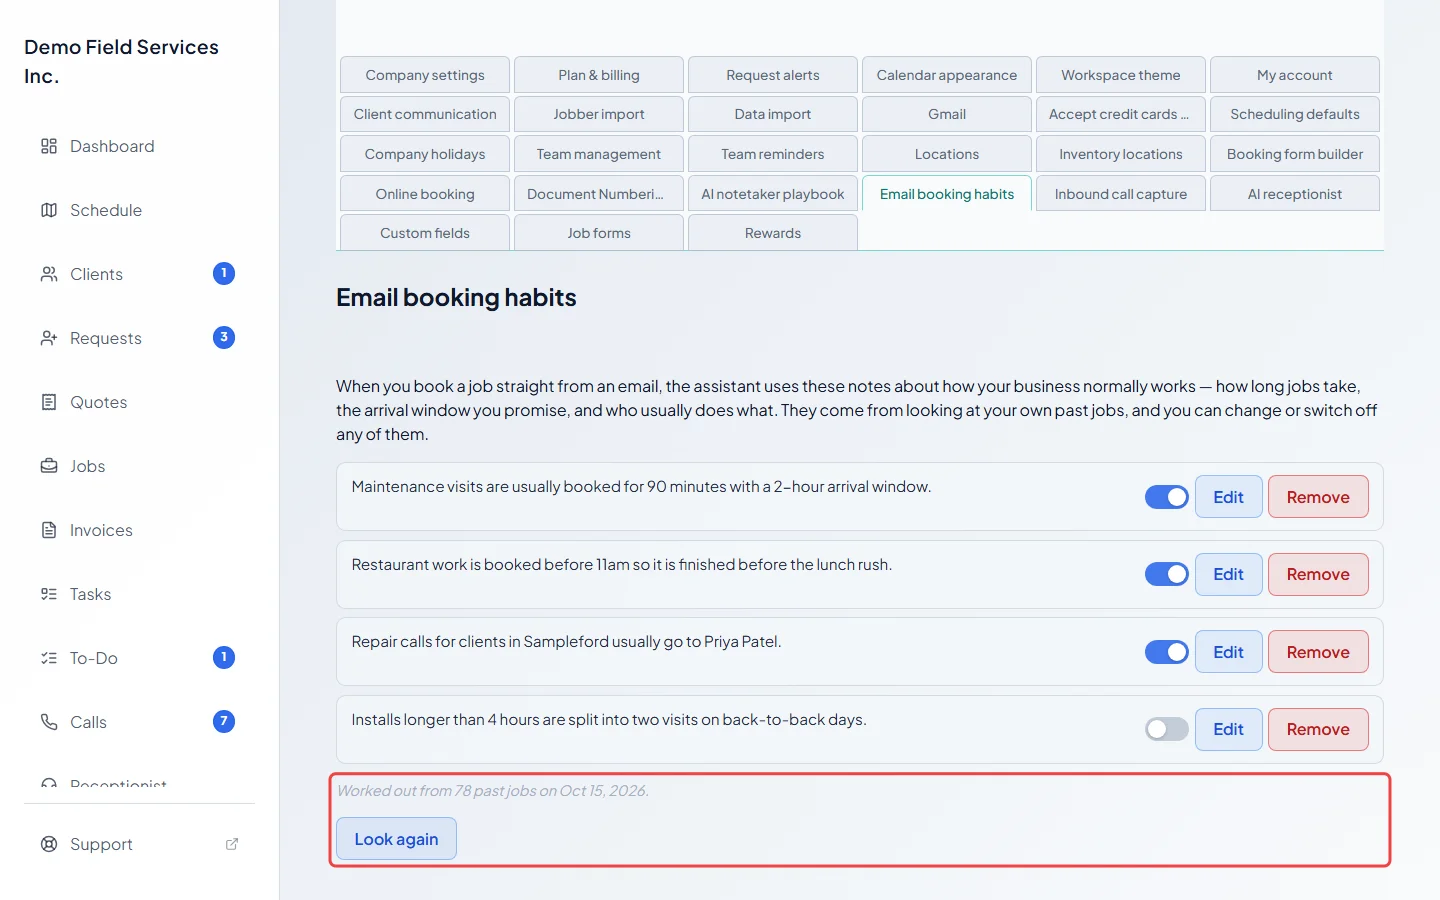
Task: Click the Support lifebuoy icon
Action: point(49,844)
